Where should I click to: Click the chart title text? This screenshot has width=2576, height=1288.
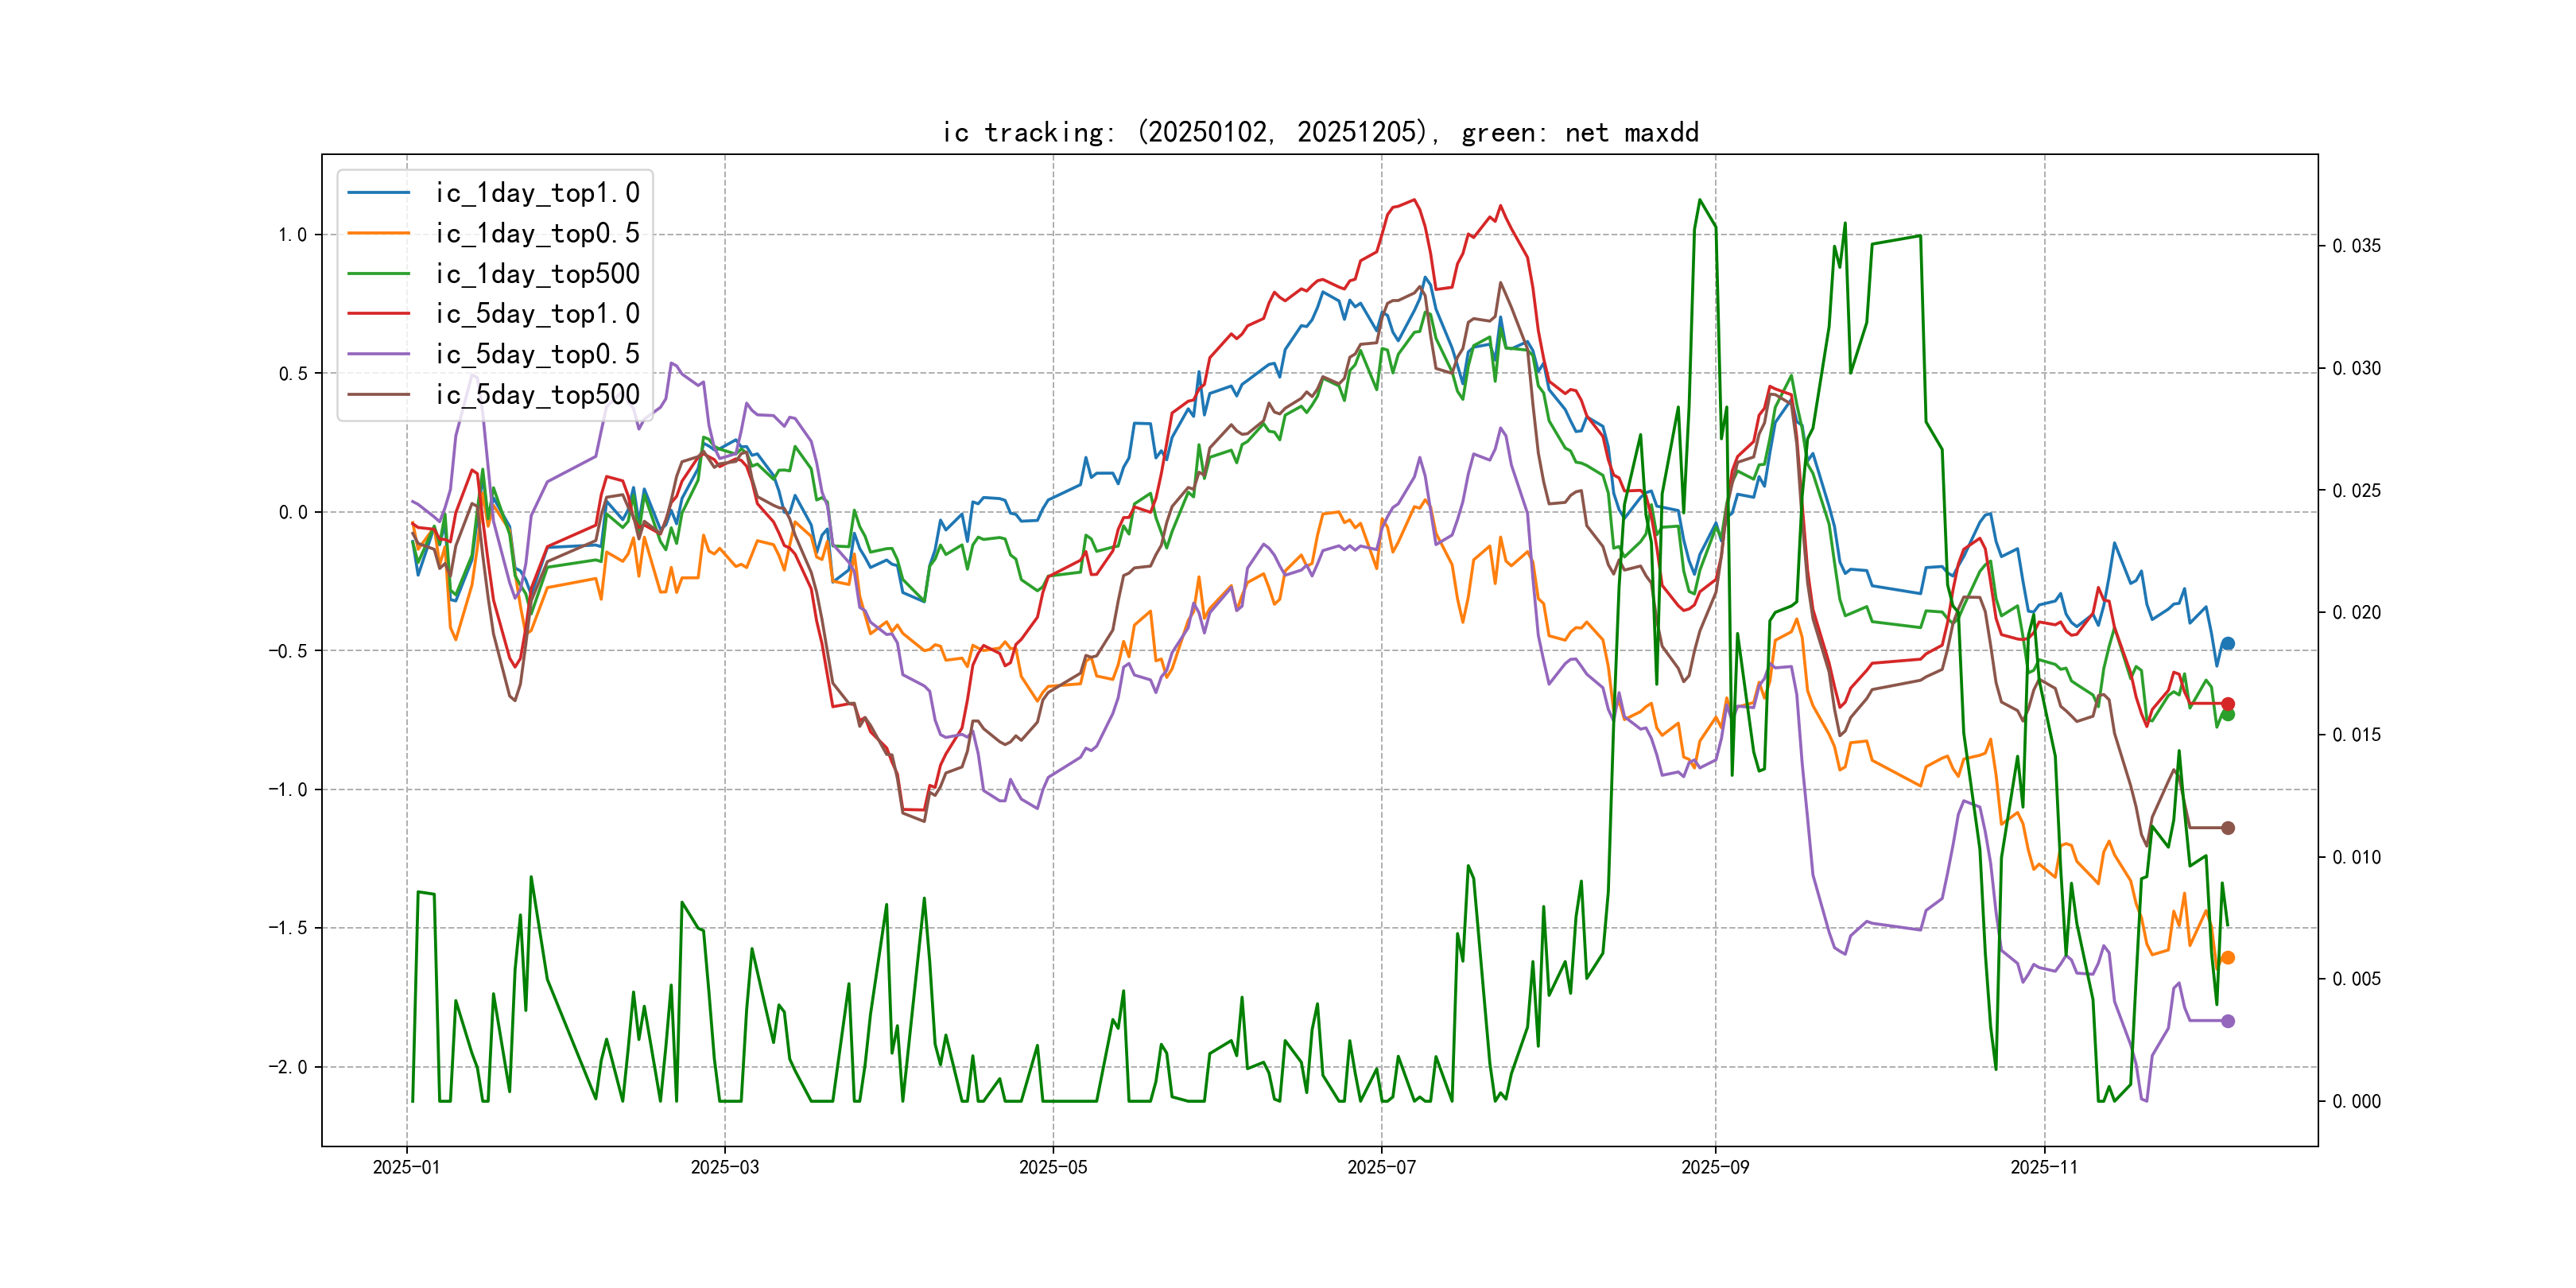click(1319, 132)
